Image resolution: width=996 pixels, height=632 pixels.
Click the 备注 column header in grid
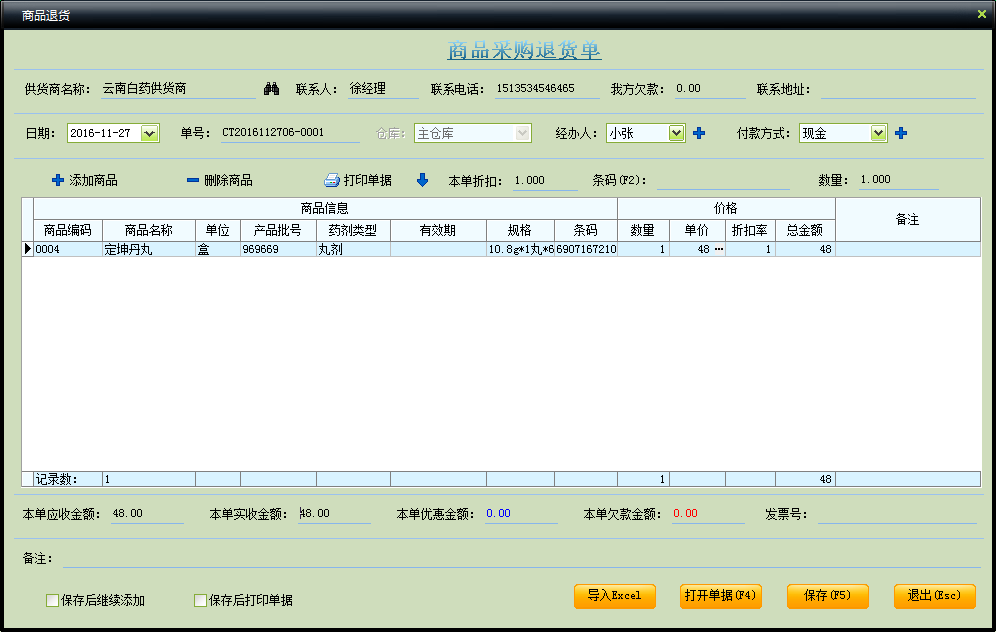point(908,220)
